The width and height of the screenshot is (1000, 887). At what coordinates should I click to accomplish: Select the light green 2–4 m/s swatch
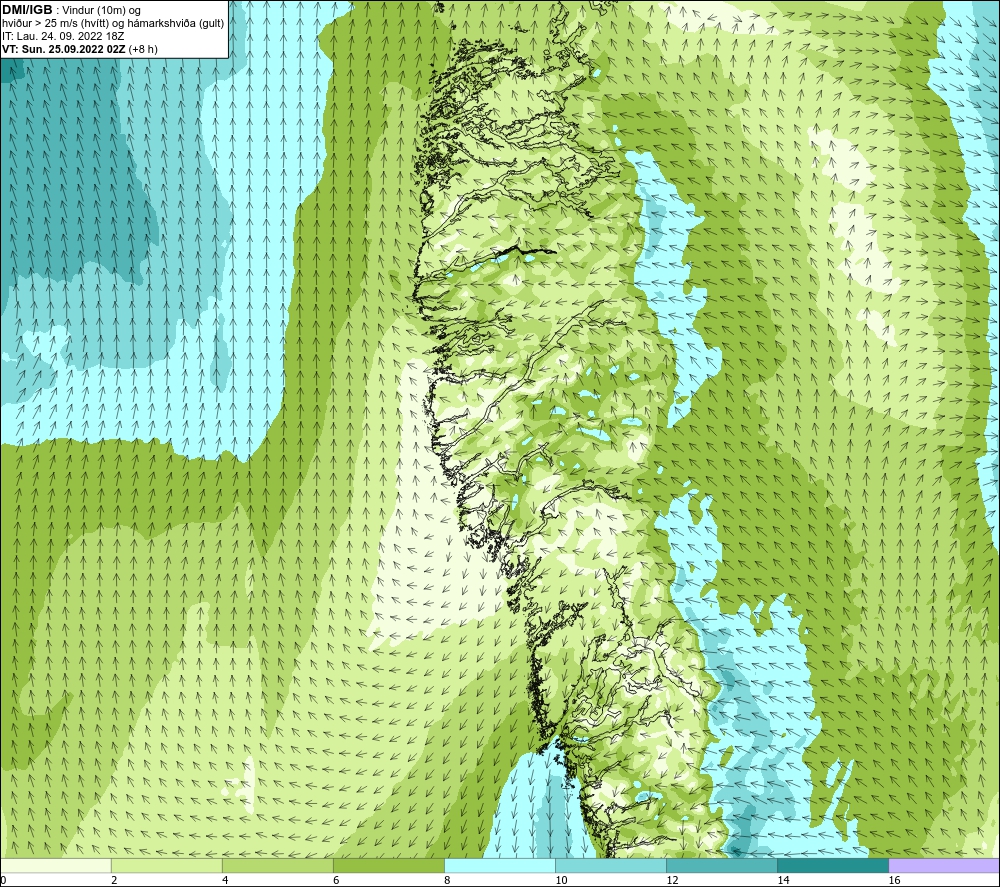(x=166, y=866)
